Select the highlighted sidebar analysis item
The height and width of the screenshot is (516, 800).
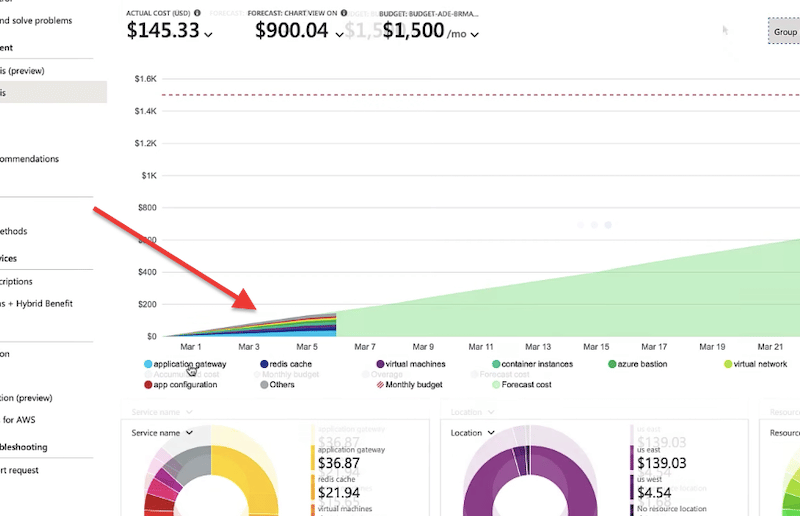[54, 92]
